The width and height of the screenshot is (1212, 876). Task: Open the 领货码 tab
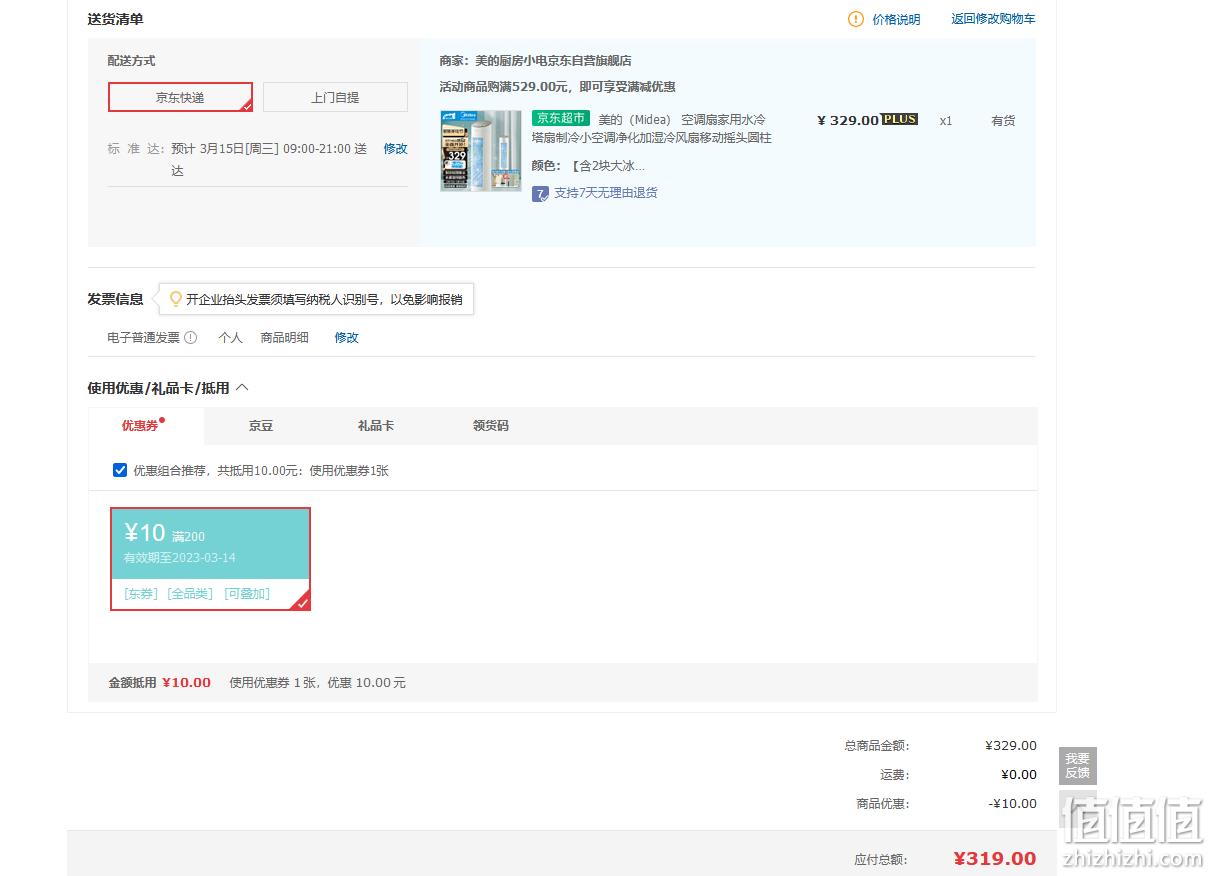click(491, 426)
